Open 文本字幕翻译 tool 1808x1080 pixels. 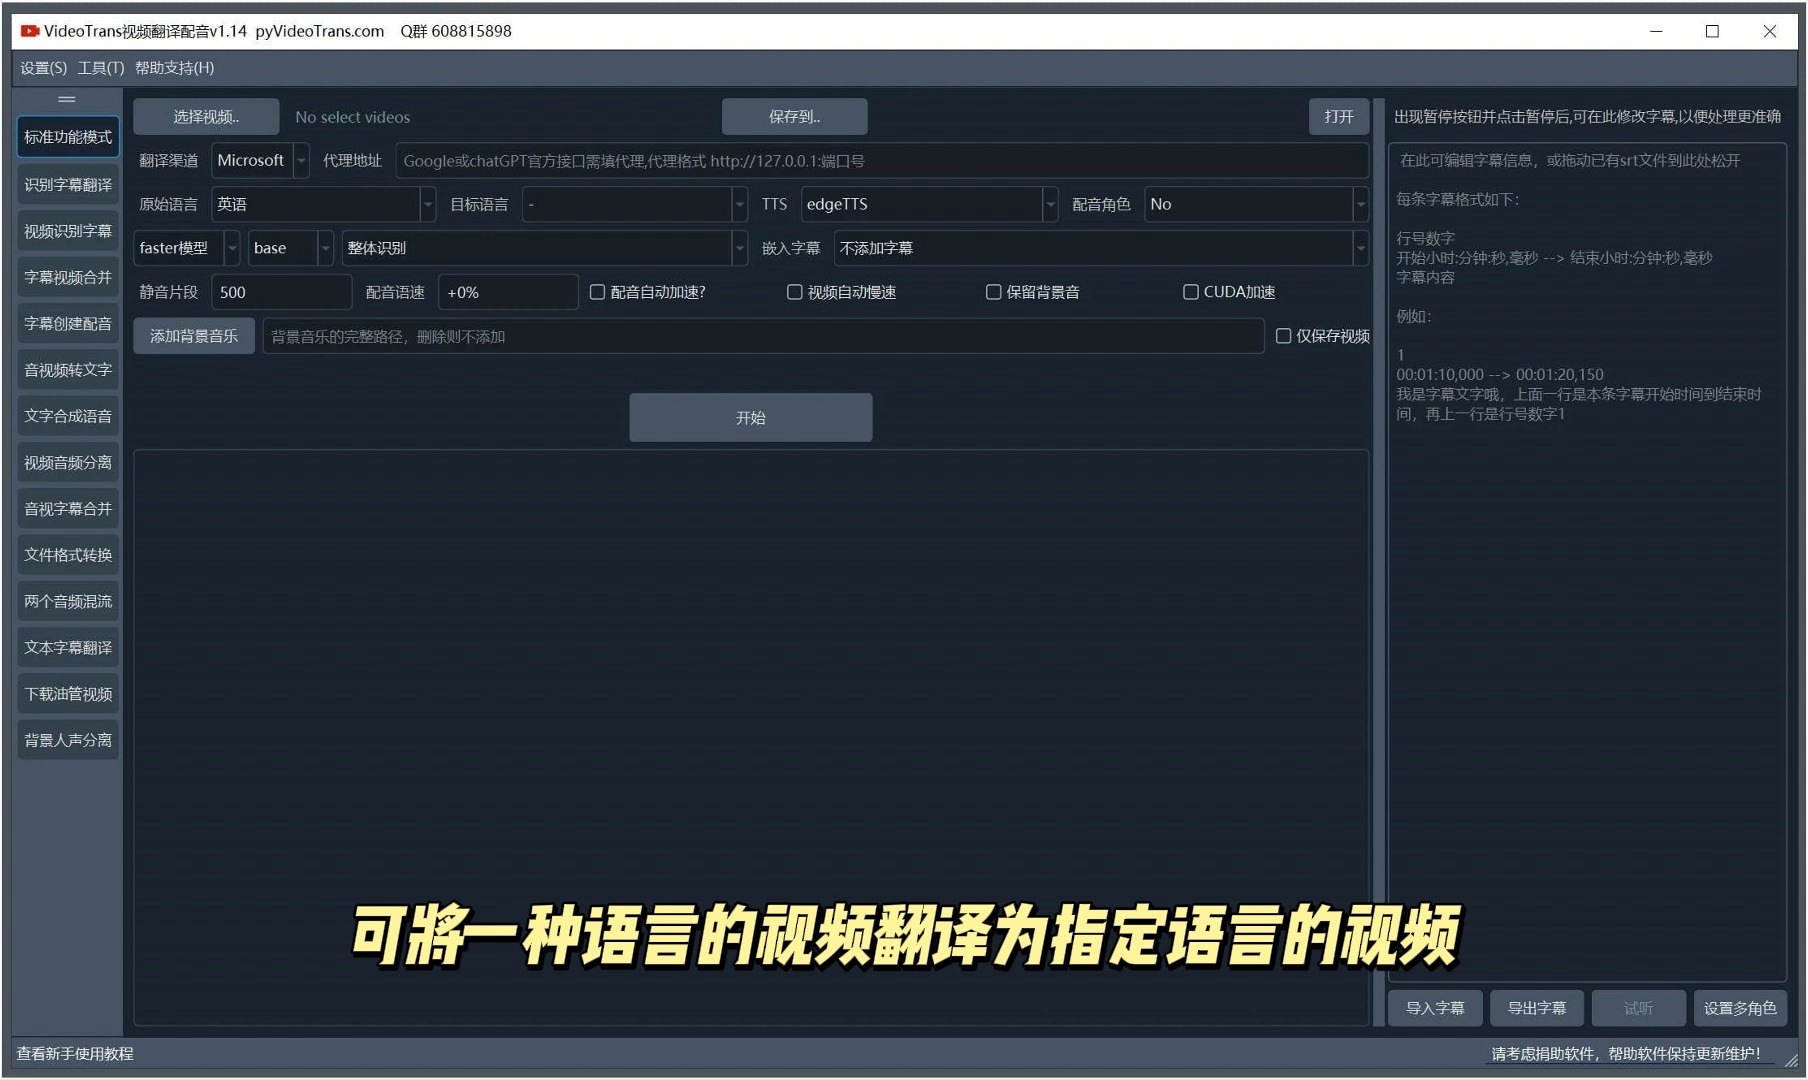(x=68, y=648)
